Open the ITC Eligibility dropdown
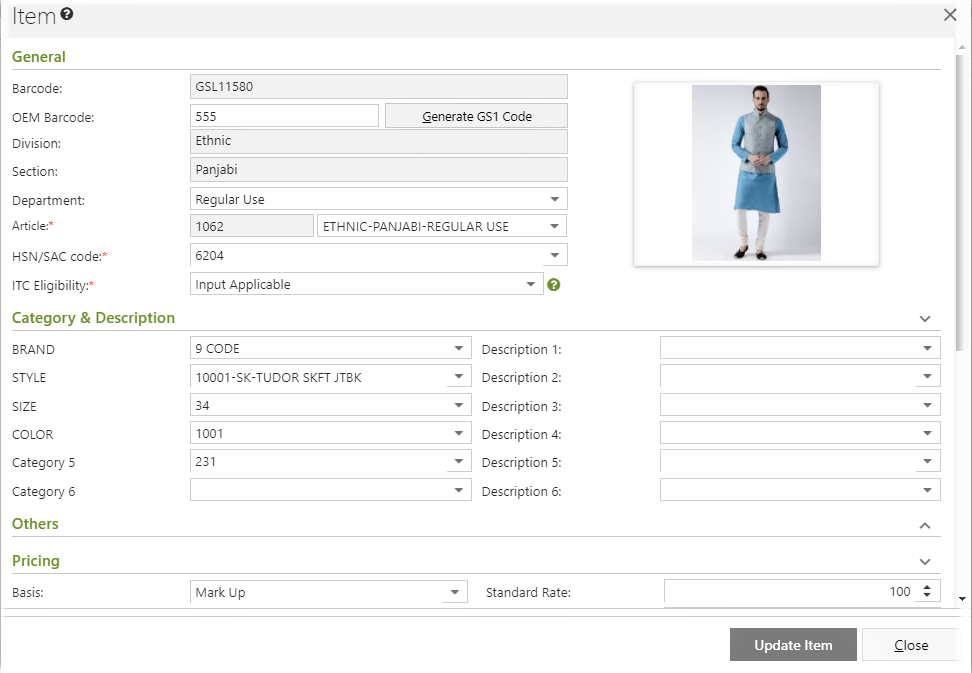 pos(531,284)
